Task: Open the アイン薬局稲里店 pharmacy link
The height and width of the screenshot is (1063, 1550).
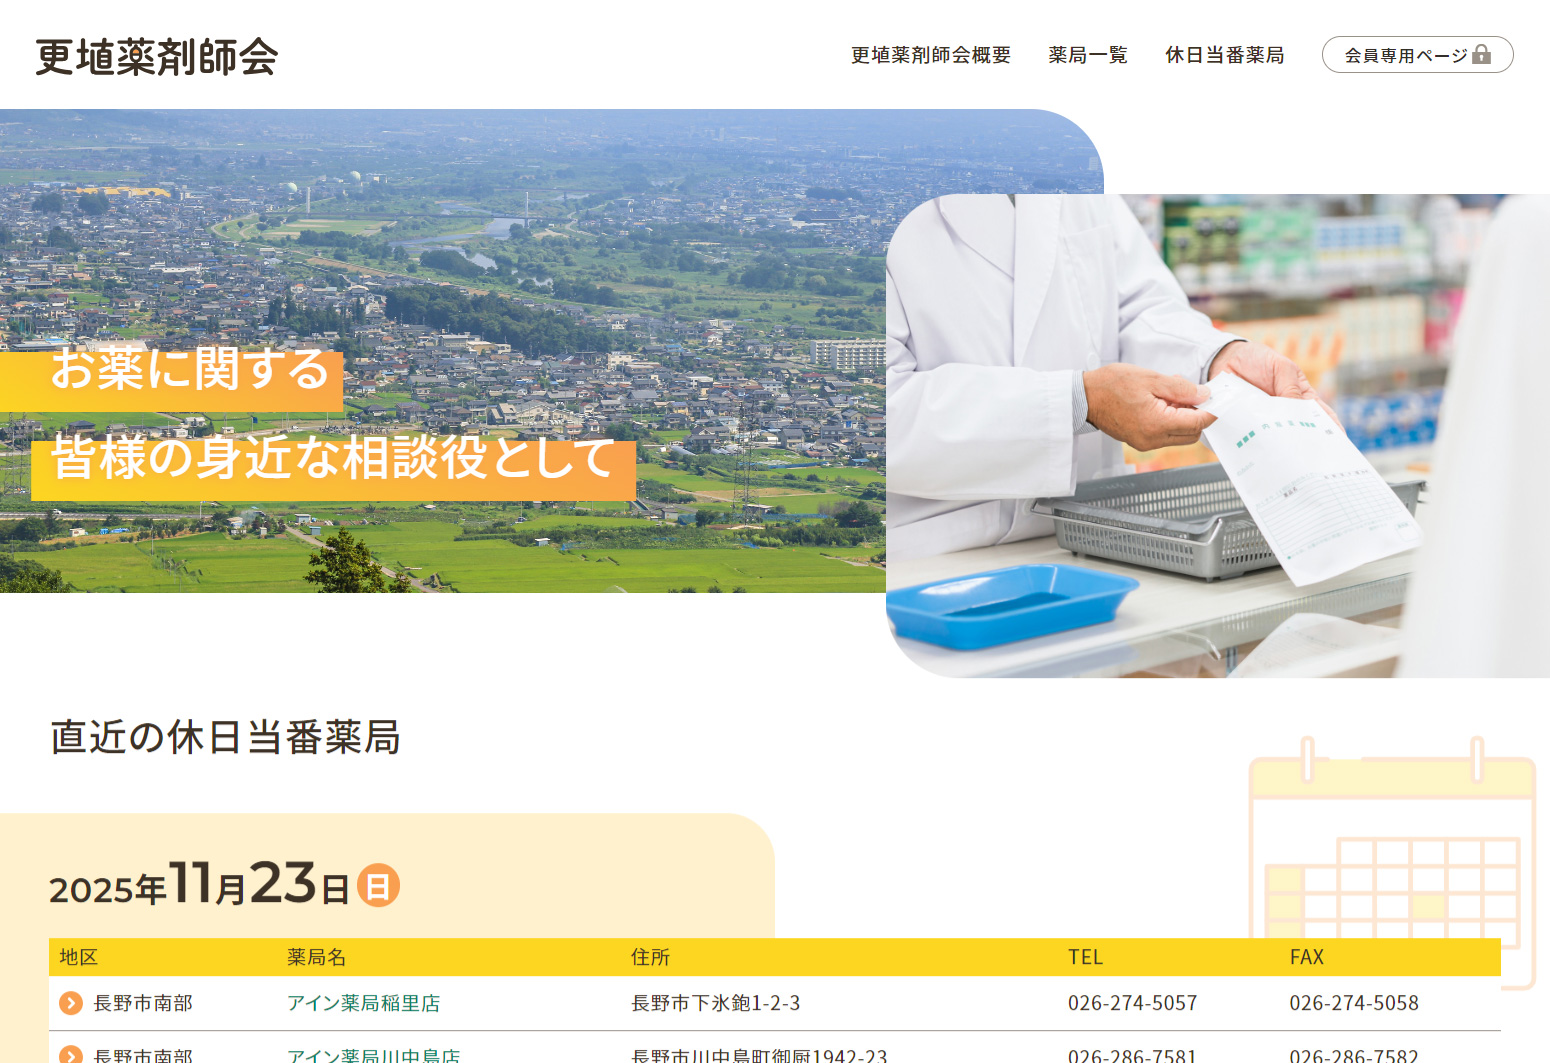Action: [x=363, y=1003]
